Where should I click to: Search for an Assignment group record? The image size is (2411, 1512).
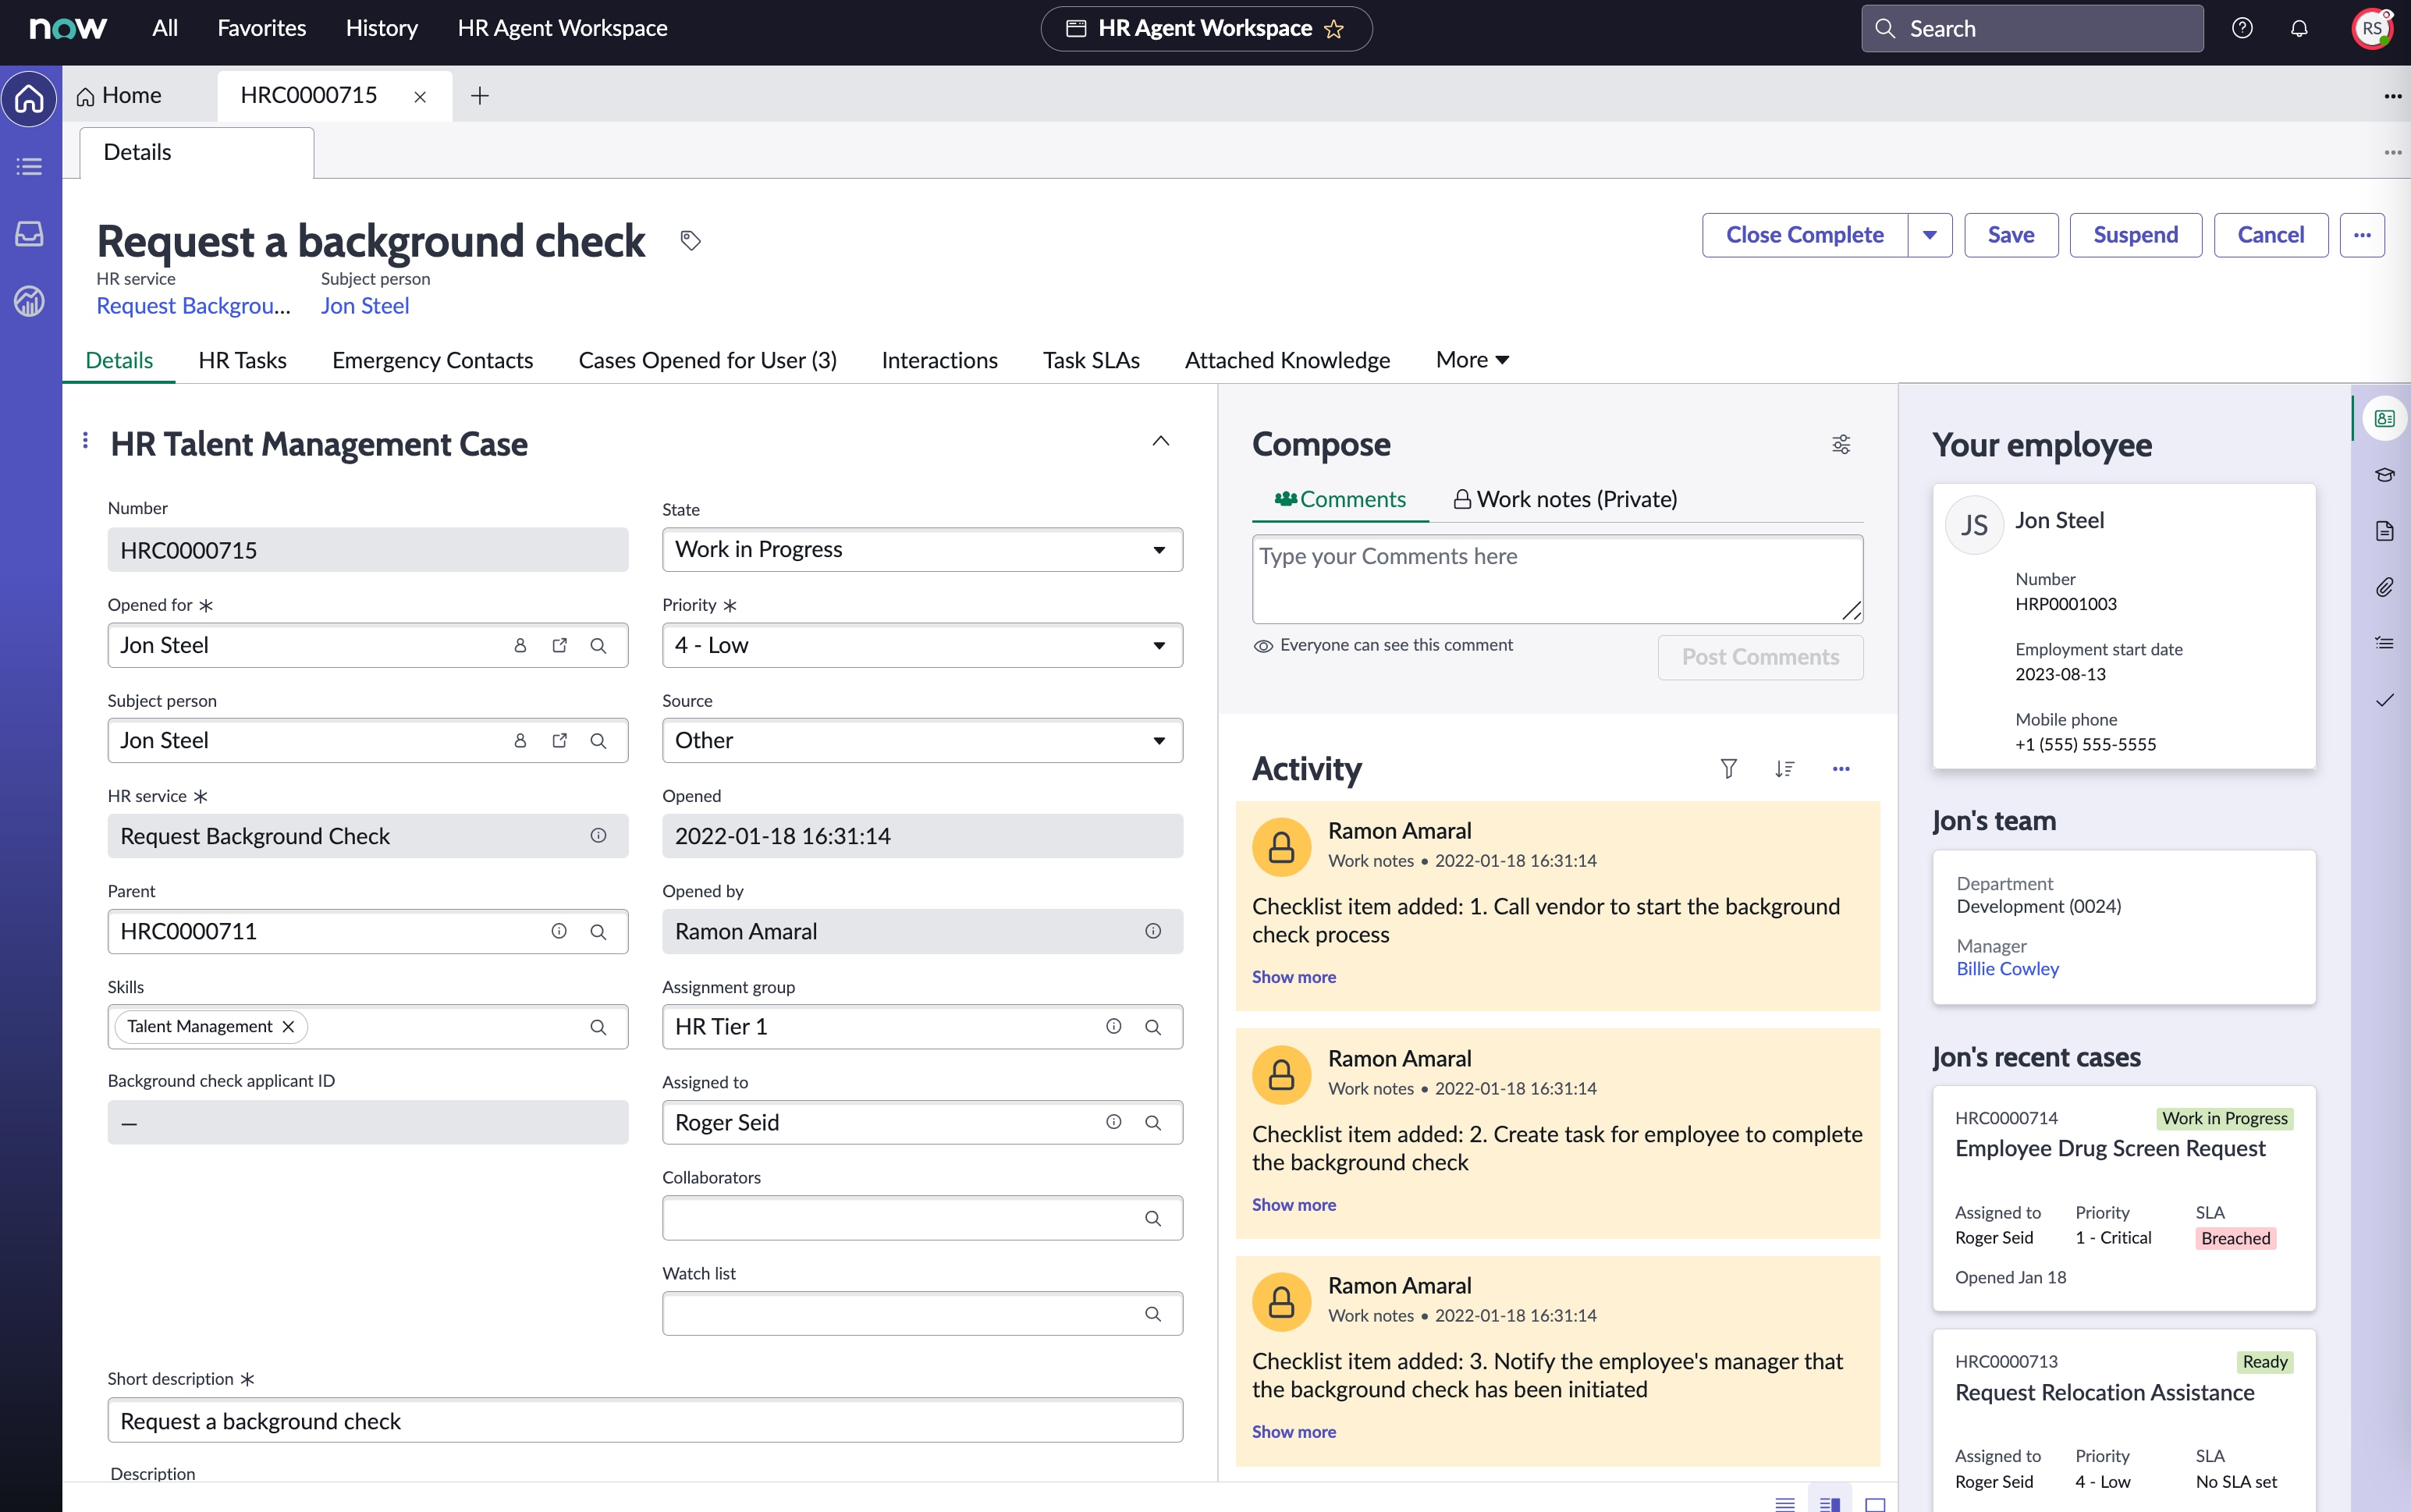1153,1026
